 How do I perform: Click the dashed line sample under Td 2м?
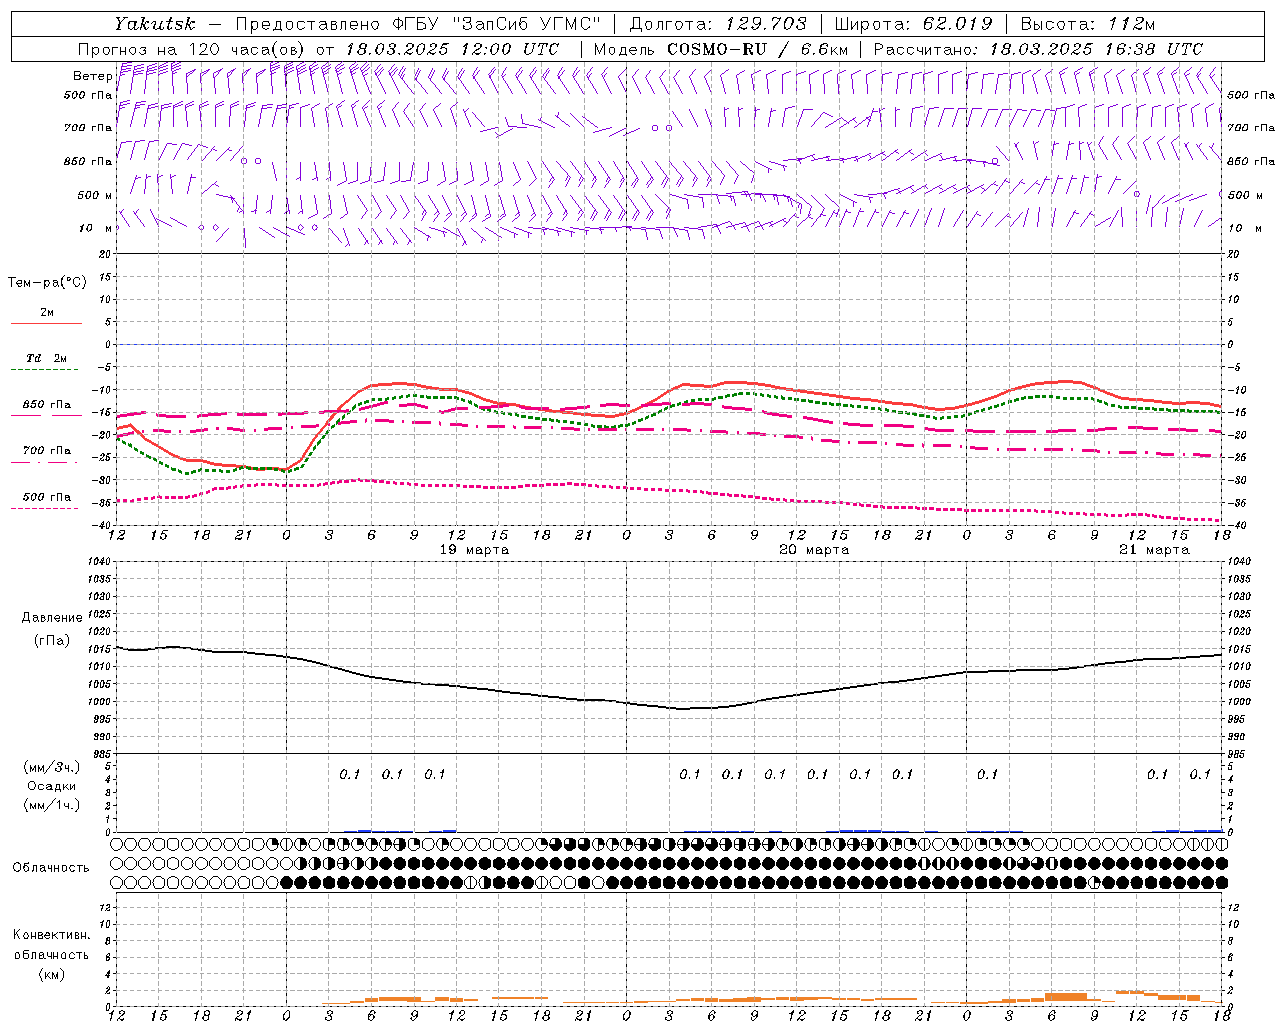(46, 370)
